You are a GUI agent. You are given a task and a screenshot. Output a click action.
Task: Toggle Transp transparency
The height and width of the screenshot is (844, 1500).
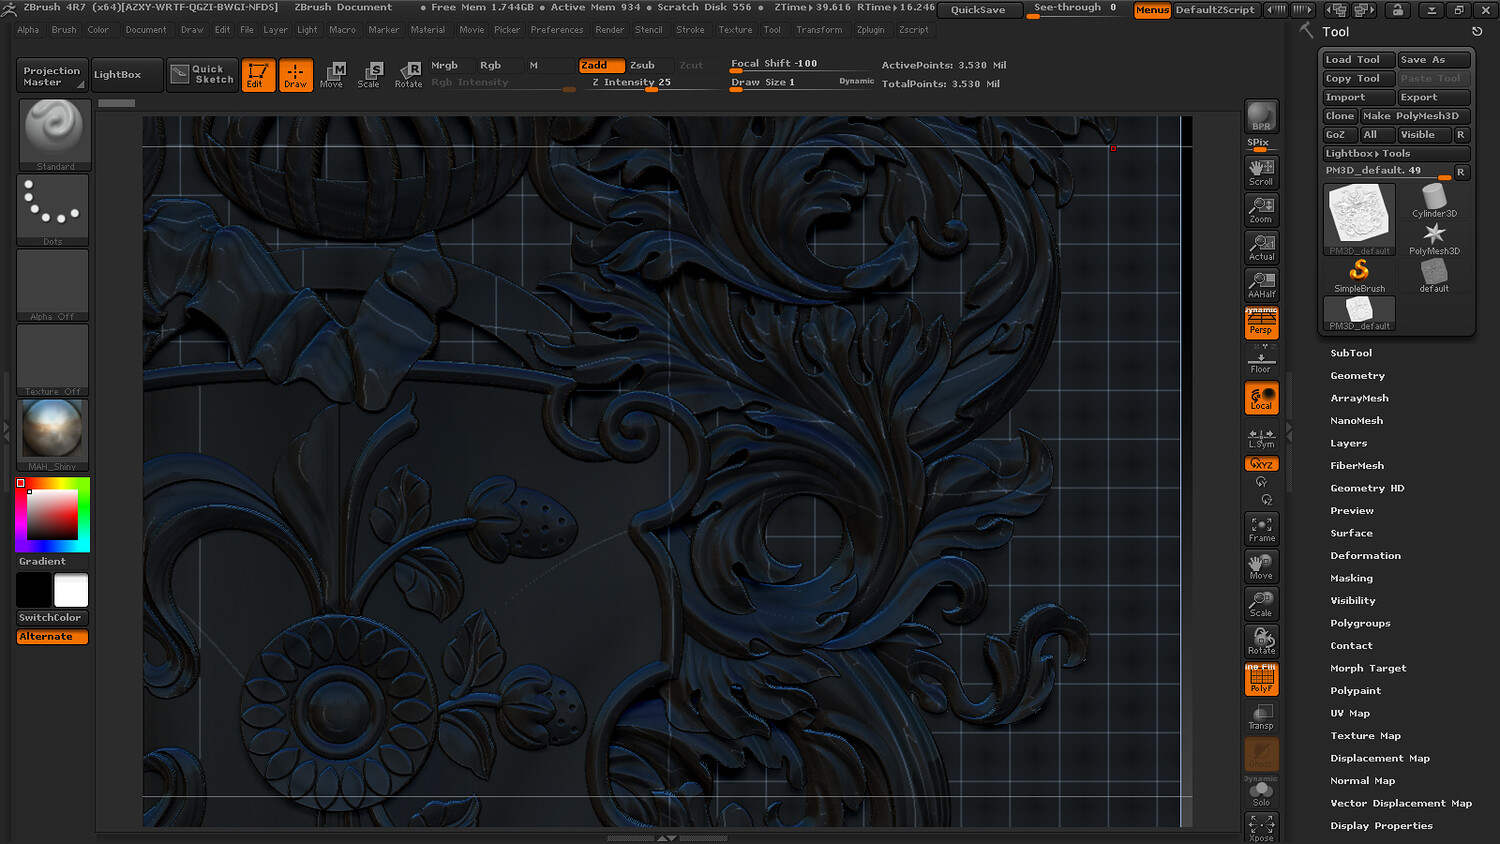click(x=1262, y=717)
